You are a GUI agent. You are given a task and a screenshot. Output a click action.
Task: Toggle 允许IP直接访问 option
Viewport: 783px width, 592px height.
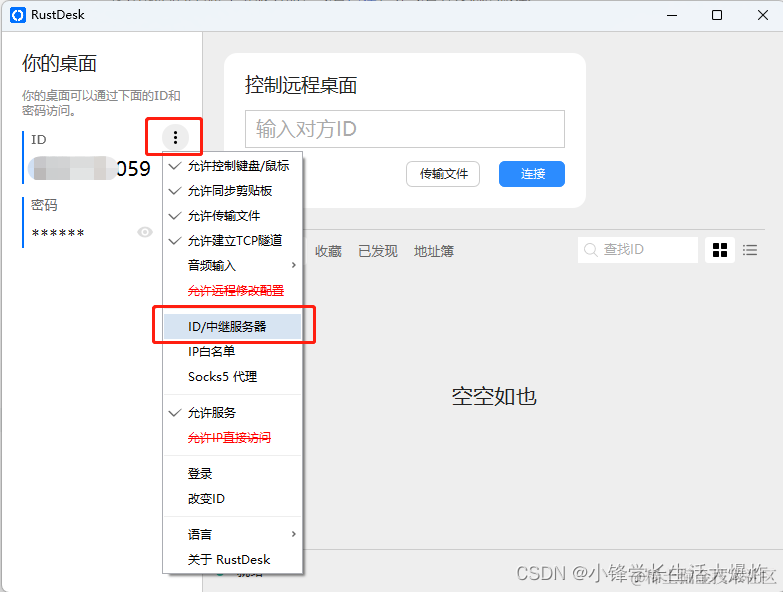[233, 438]
